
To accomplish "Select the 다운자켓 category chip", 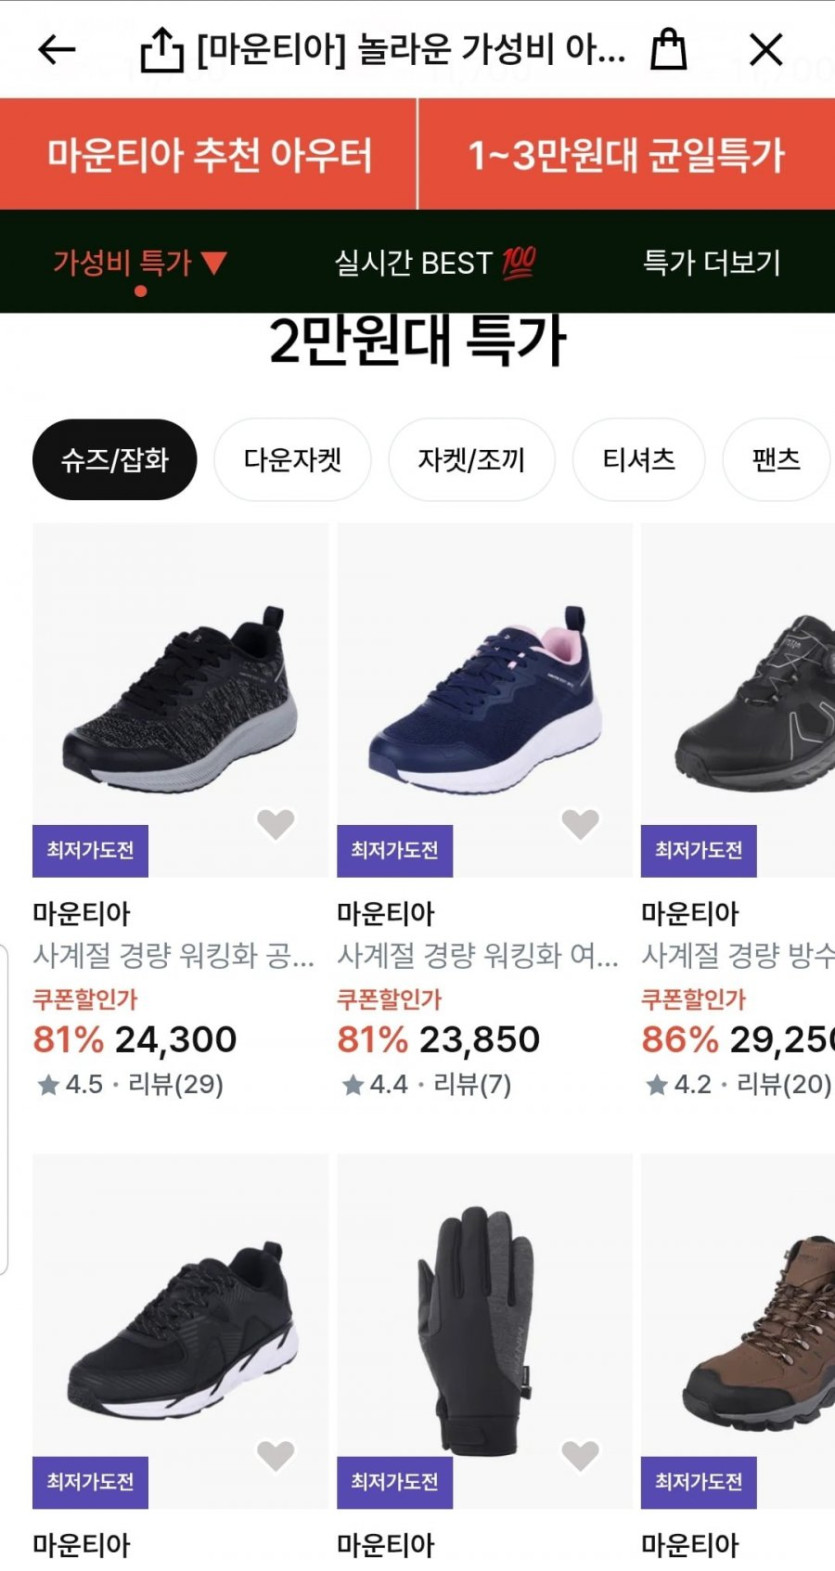I will pos(293,460).
